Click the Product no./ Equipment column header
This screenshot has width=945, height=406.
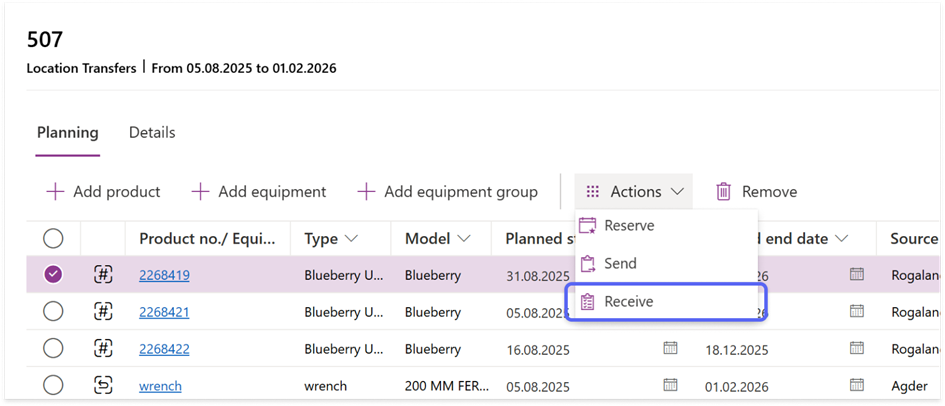pyautogui.click(x=206, y=239)
